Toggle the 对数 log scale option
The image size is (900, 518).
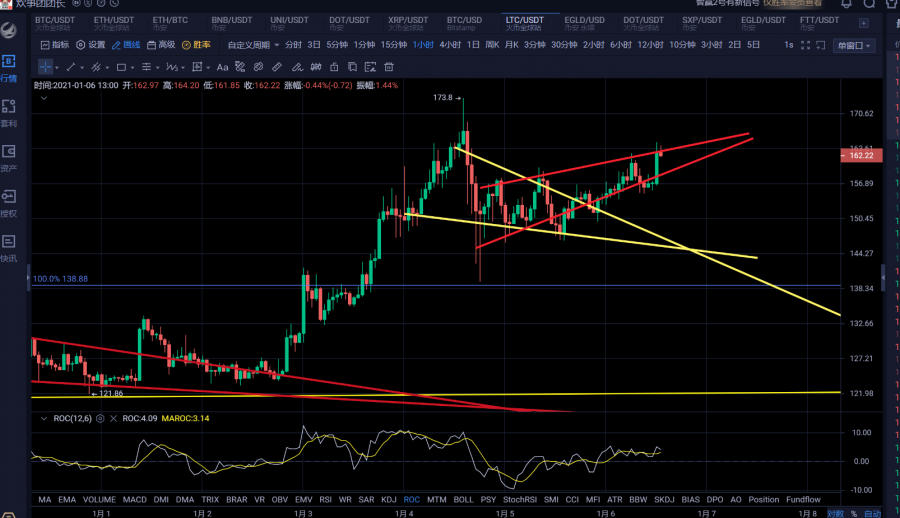[835, 513]
